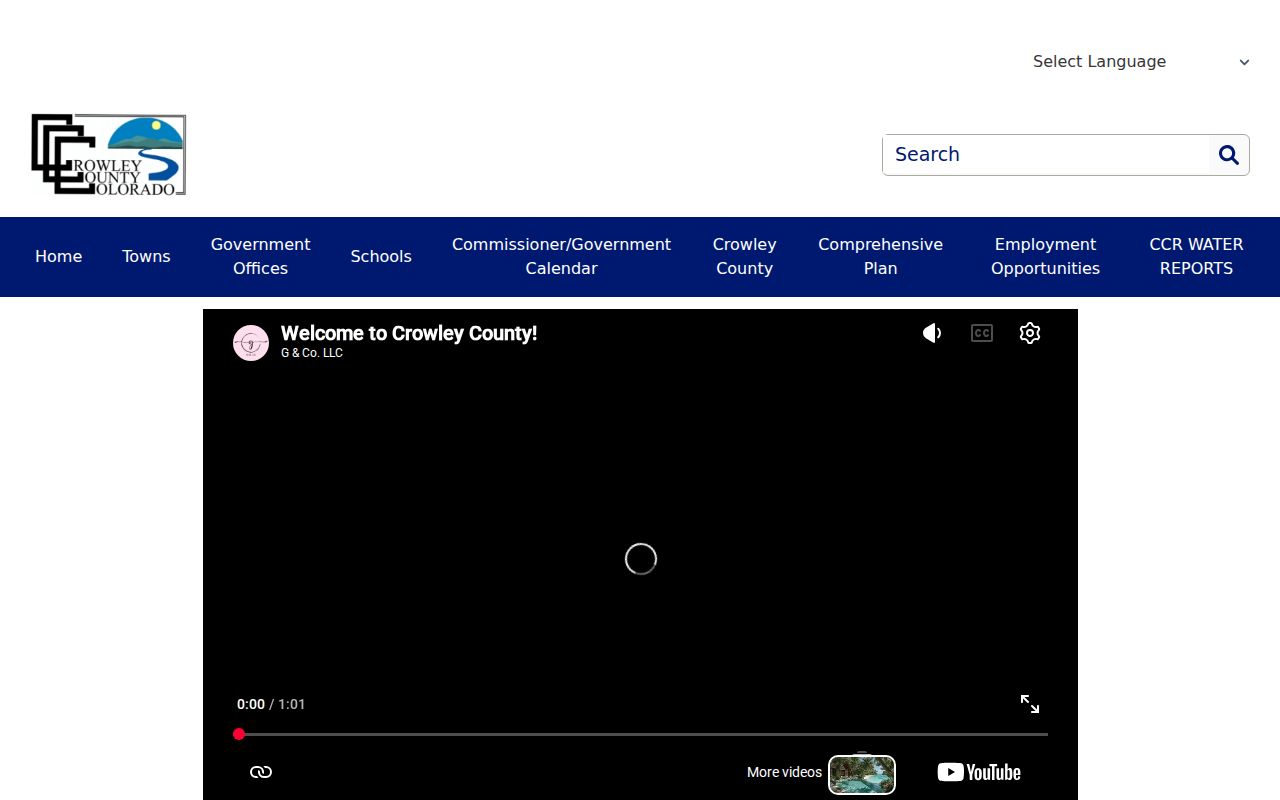
Task: Click inside the Search input field
Action: click(x=1046, y=155)
